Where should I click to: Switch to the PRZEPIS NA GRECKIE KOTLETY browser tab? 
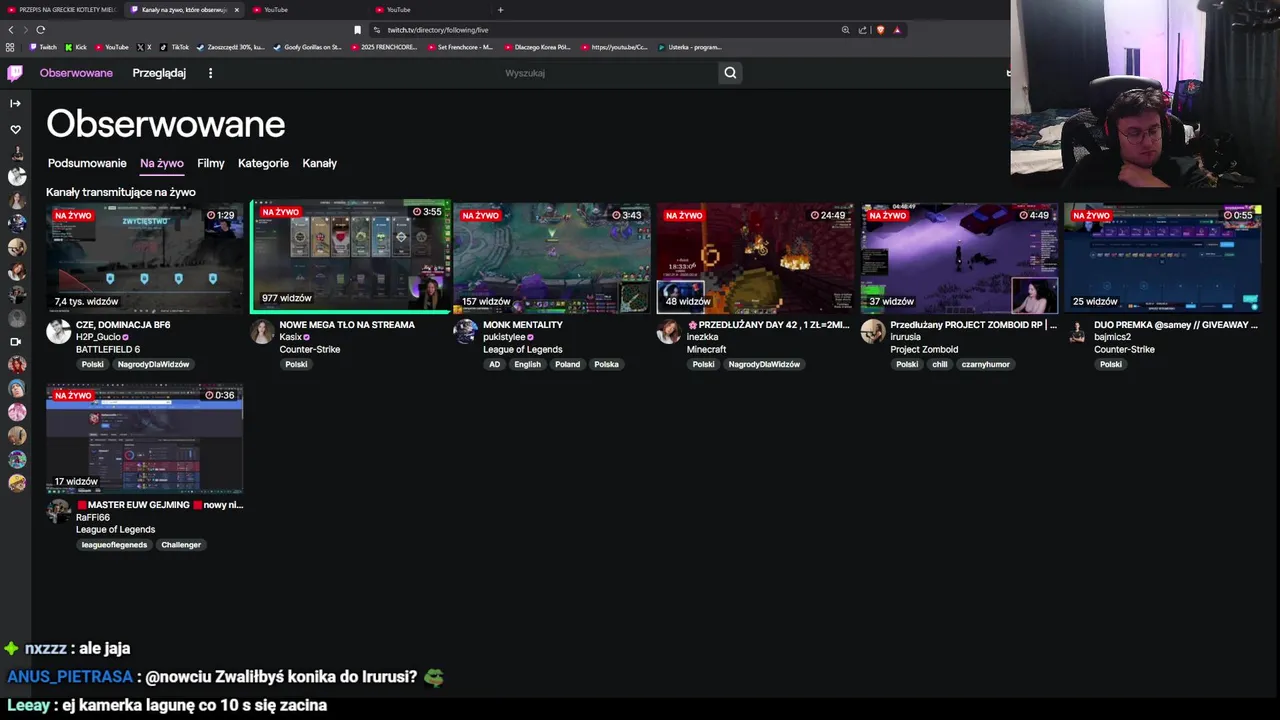click(x=60, y=10)
